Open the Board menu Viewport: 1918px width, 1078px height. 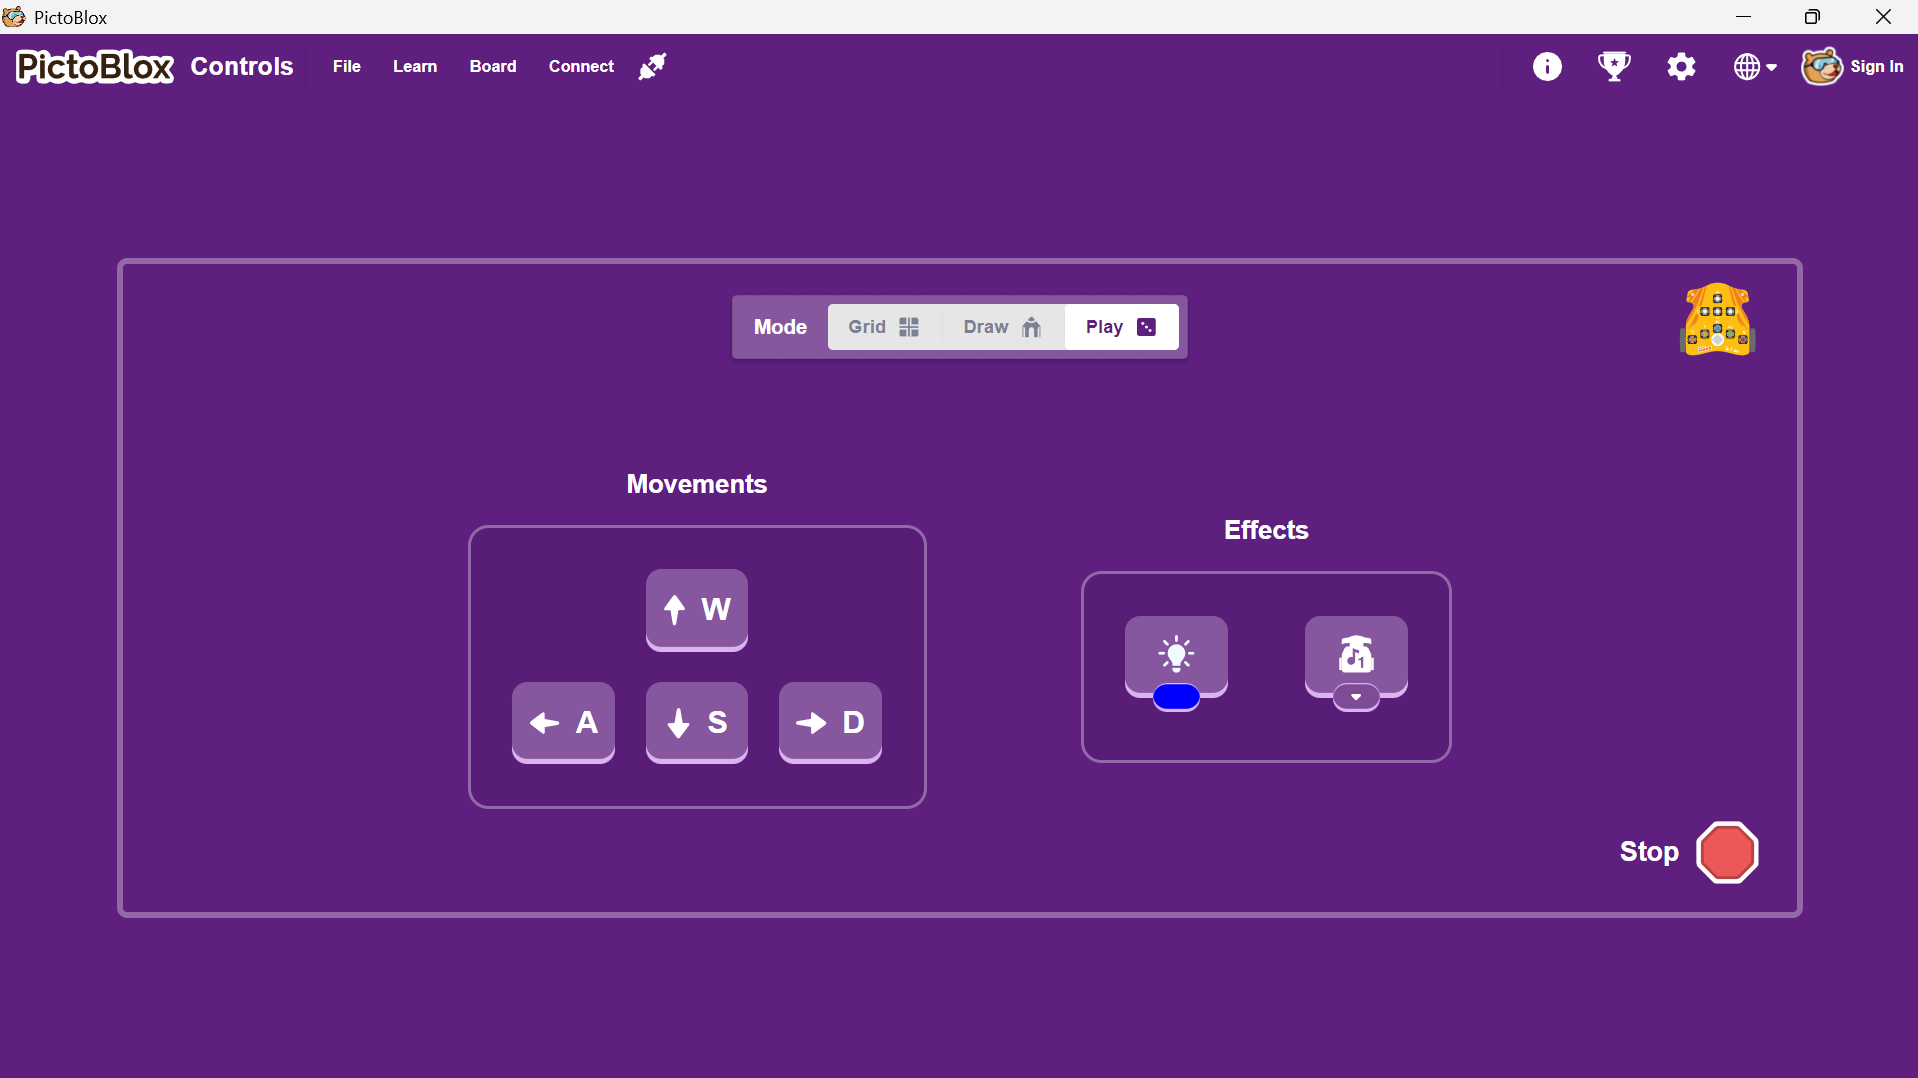coord(493,66)
